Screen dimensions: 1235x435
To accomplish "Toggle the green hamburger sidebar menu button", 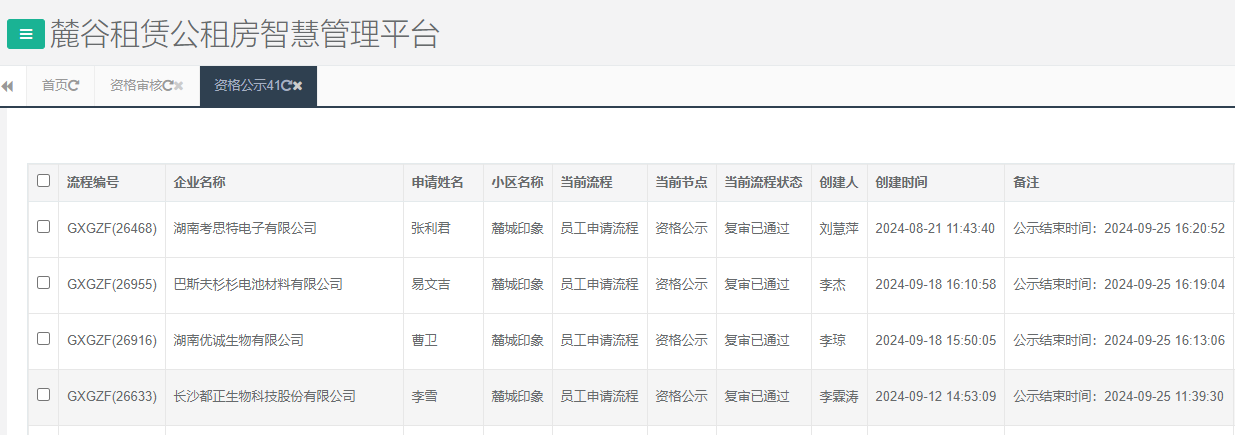I will pos(26,34).
